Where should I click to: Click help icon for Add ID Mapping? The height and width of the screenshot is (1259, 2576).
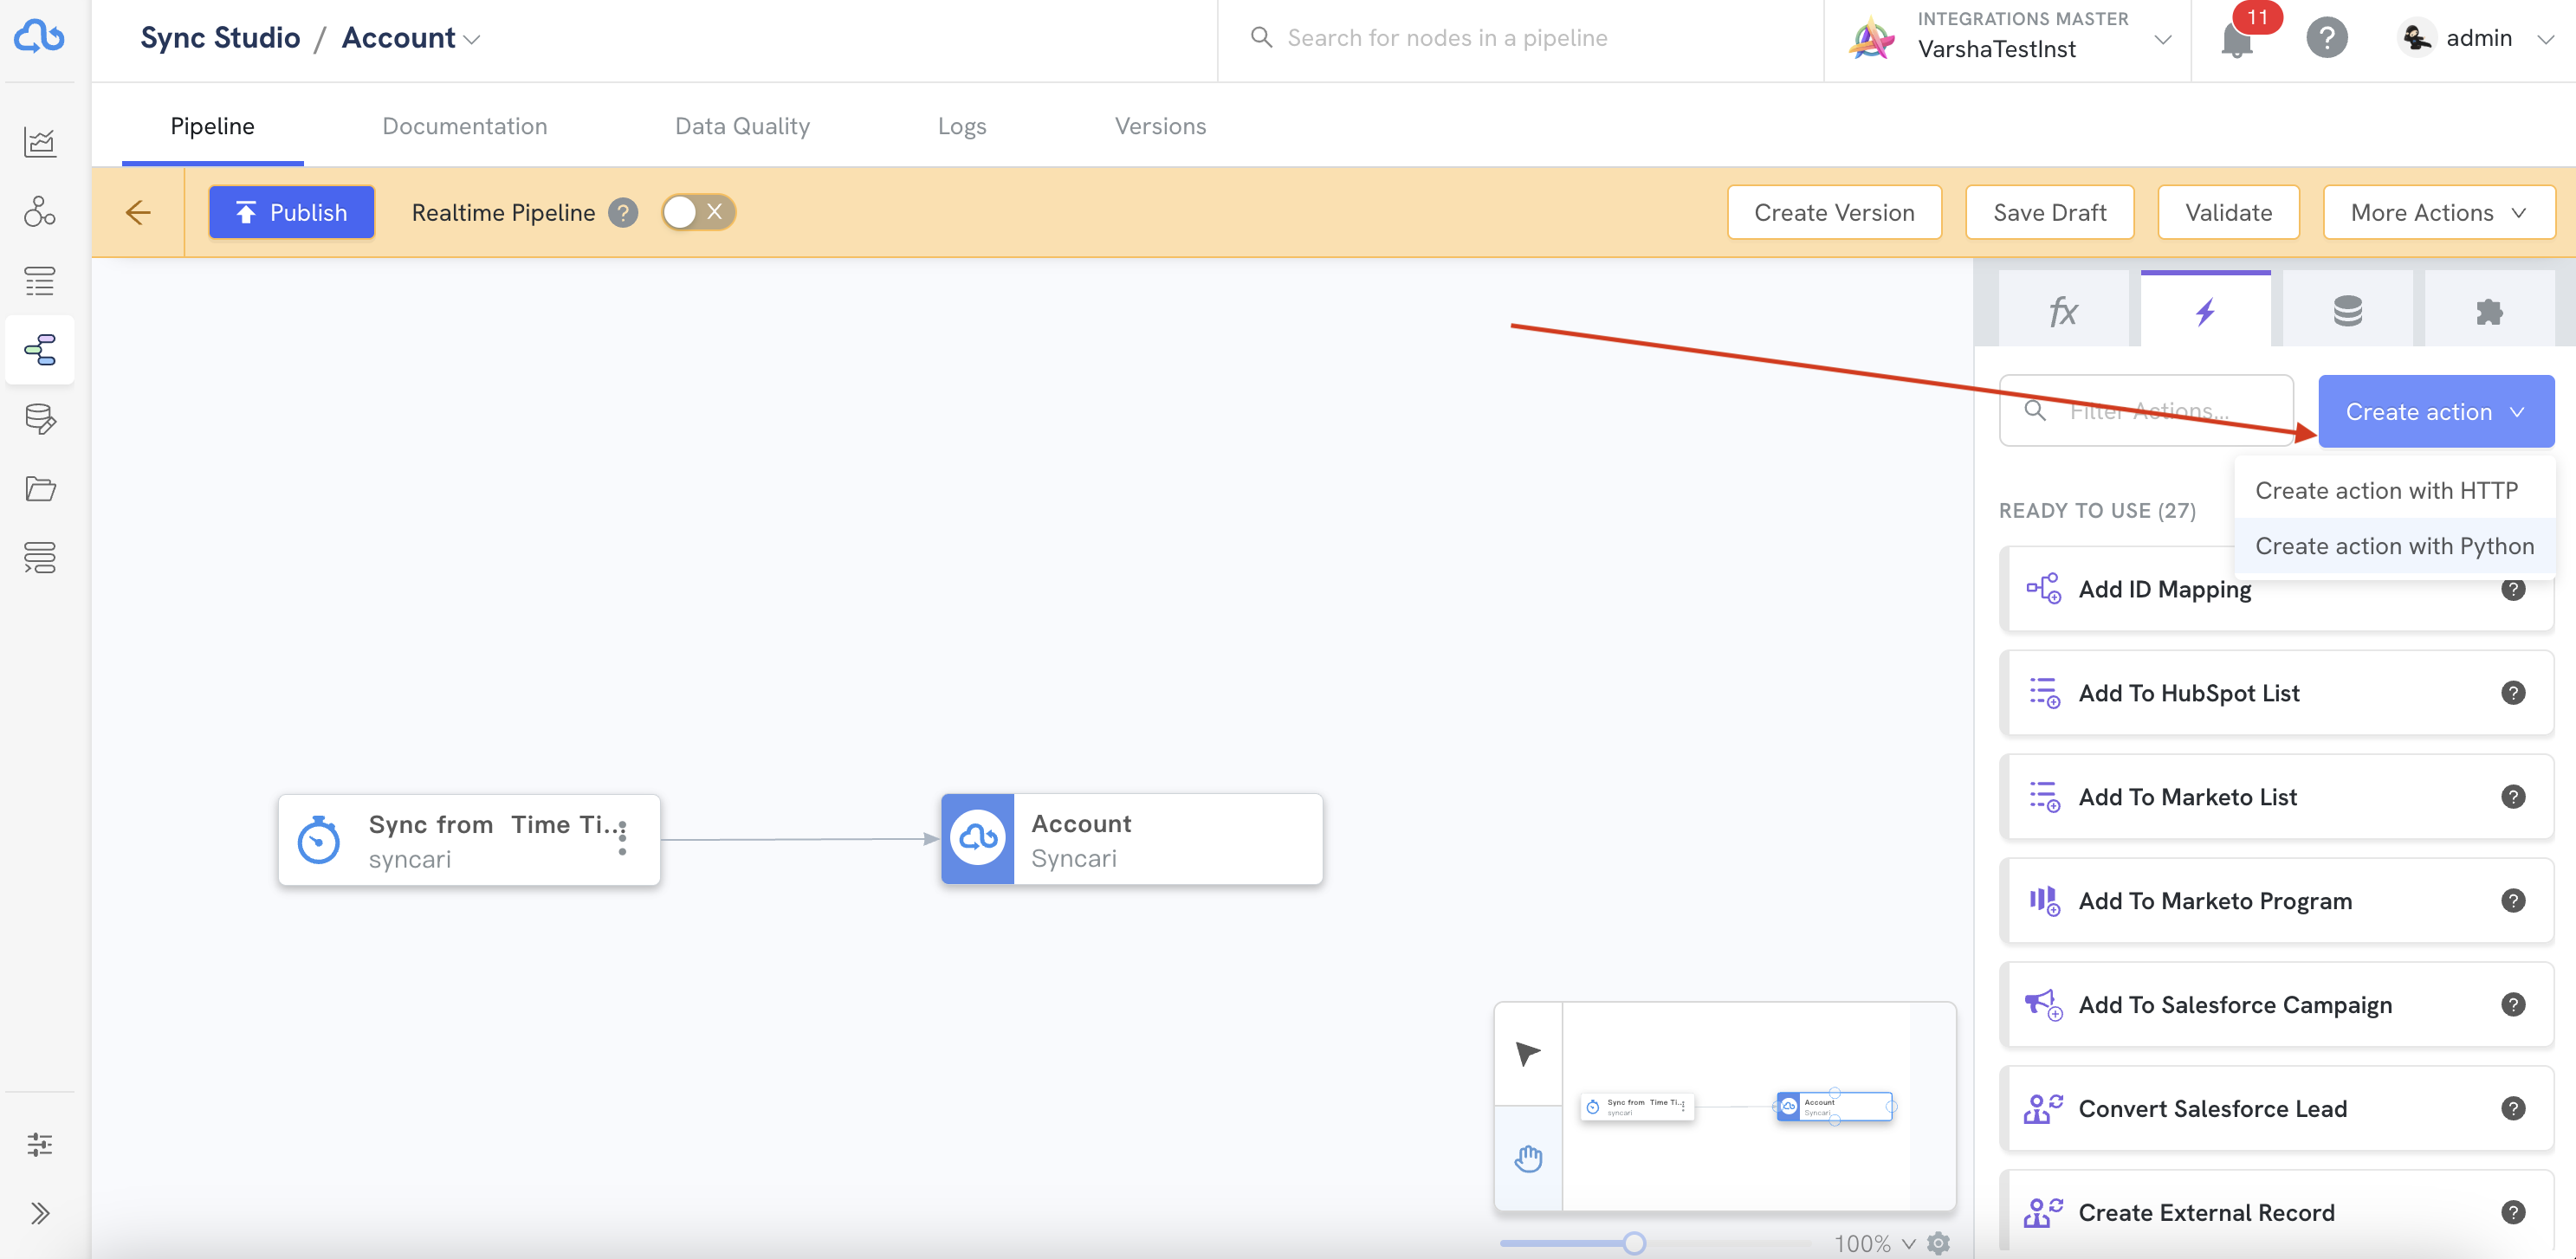2513,589
